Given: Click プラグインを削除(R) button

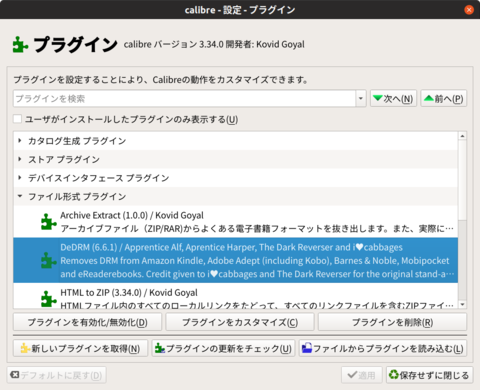Looking at the screenshot, I should (392, 322).
